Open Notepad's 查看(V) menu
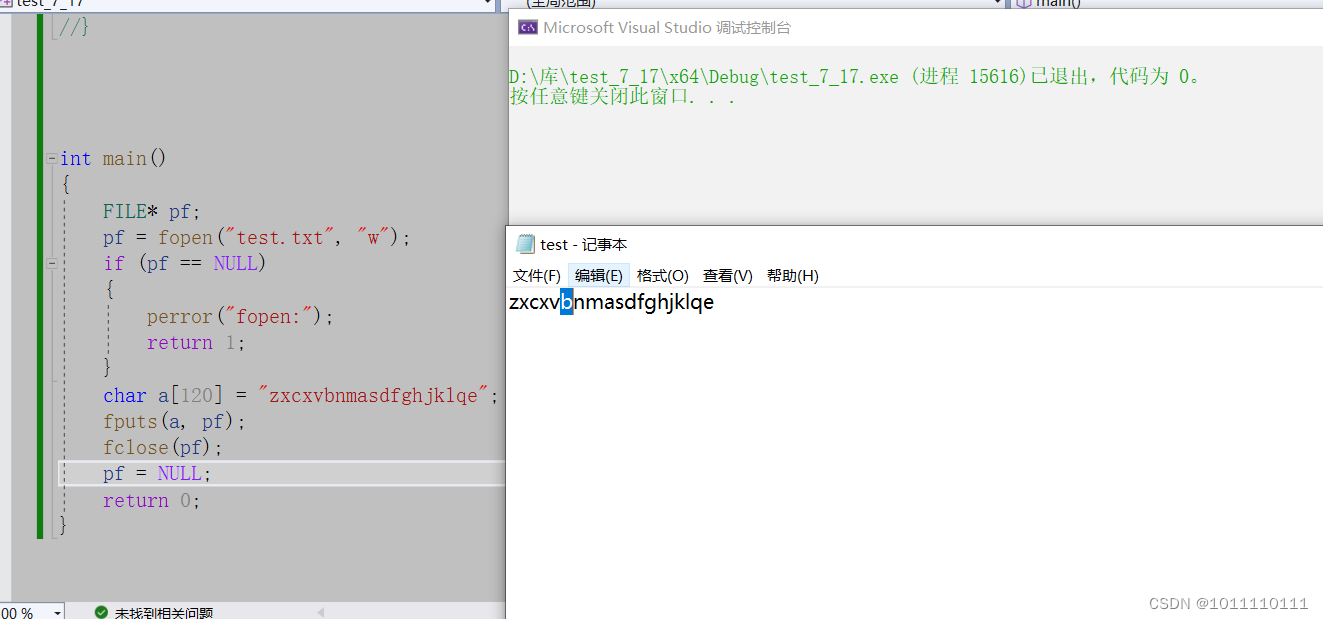Image resolution: width=1323 pixels, height=619 pixels. pos(728,276)
